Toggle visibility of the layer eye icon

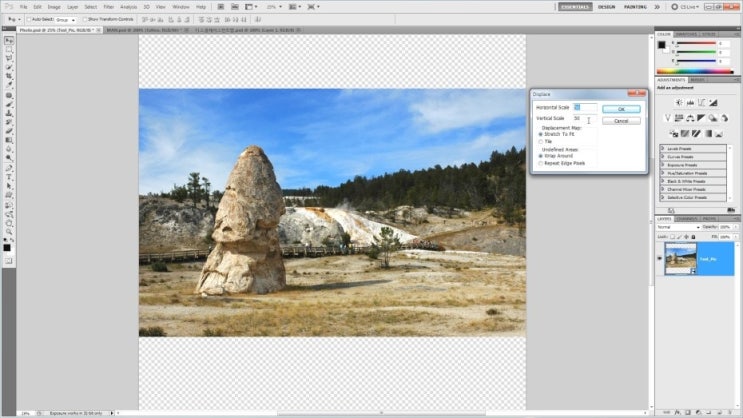tap(659, 258)
